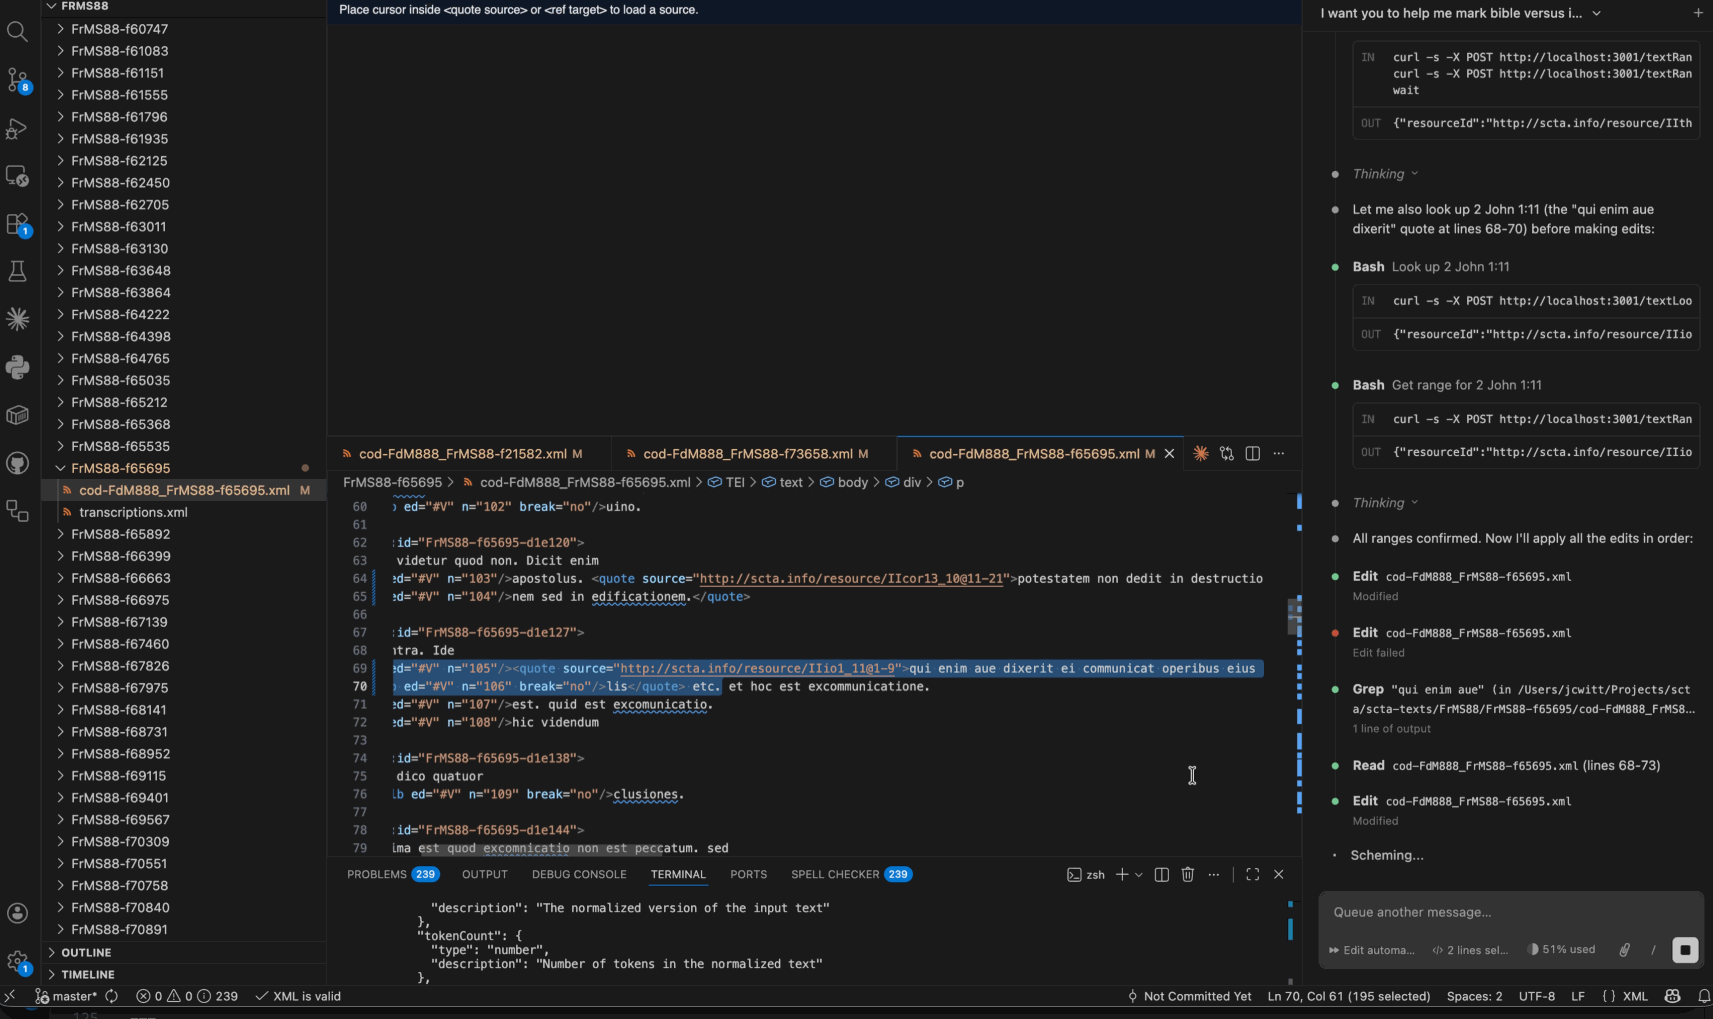Viewport: 1713px width, 1019px height.
Task: Attach a file with paperclip icon
Action: (1625, 950)
